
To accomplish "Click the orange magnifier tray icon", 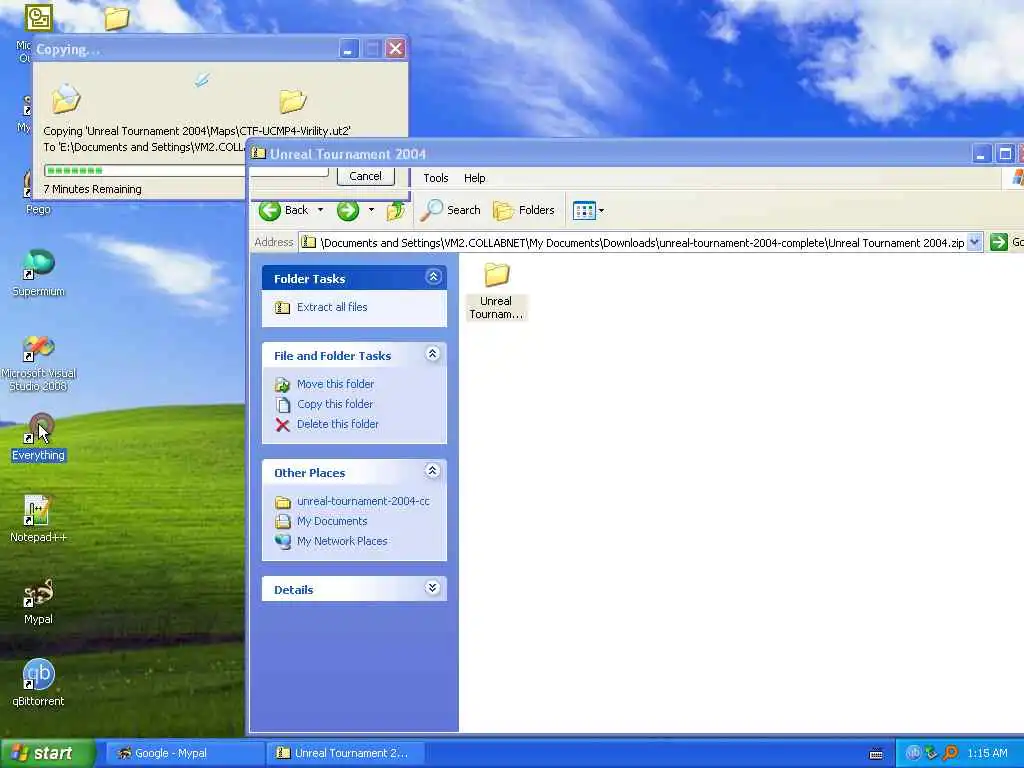I will (950, 753).
